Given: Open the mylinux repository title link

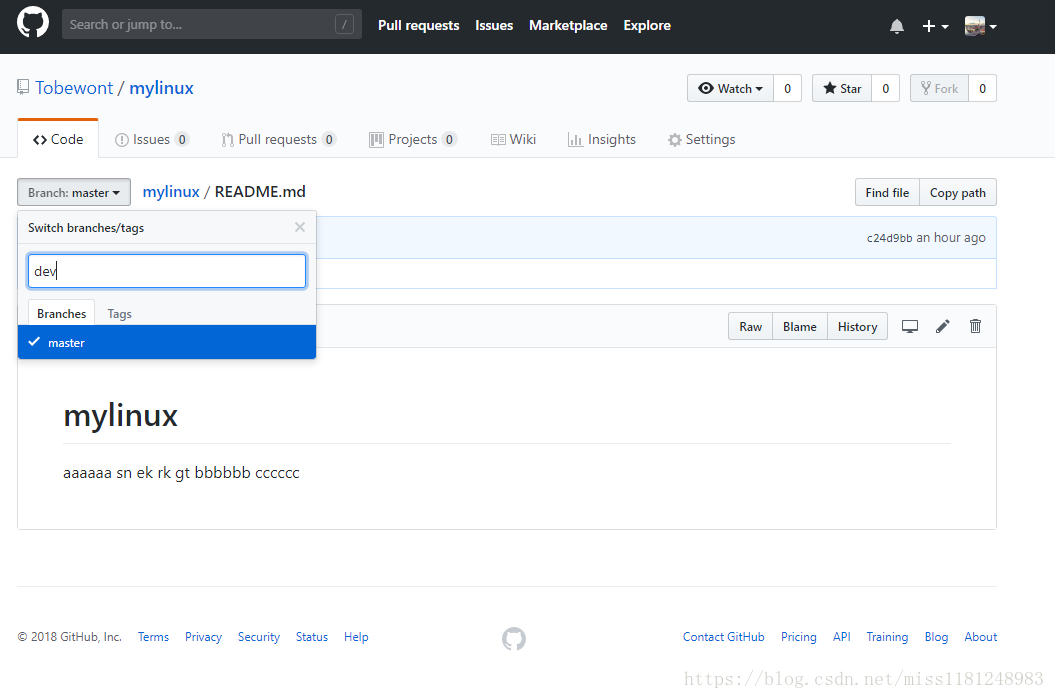Looking at the screenshot, I should point(161,88).
